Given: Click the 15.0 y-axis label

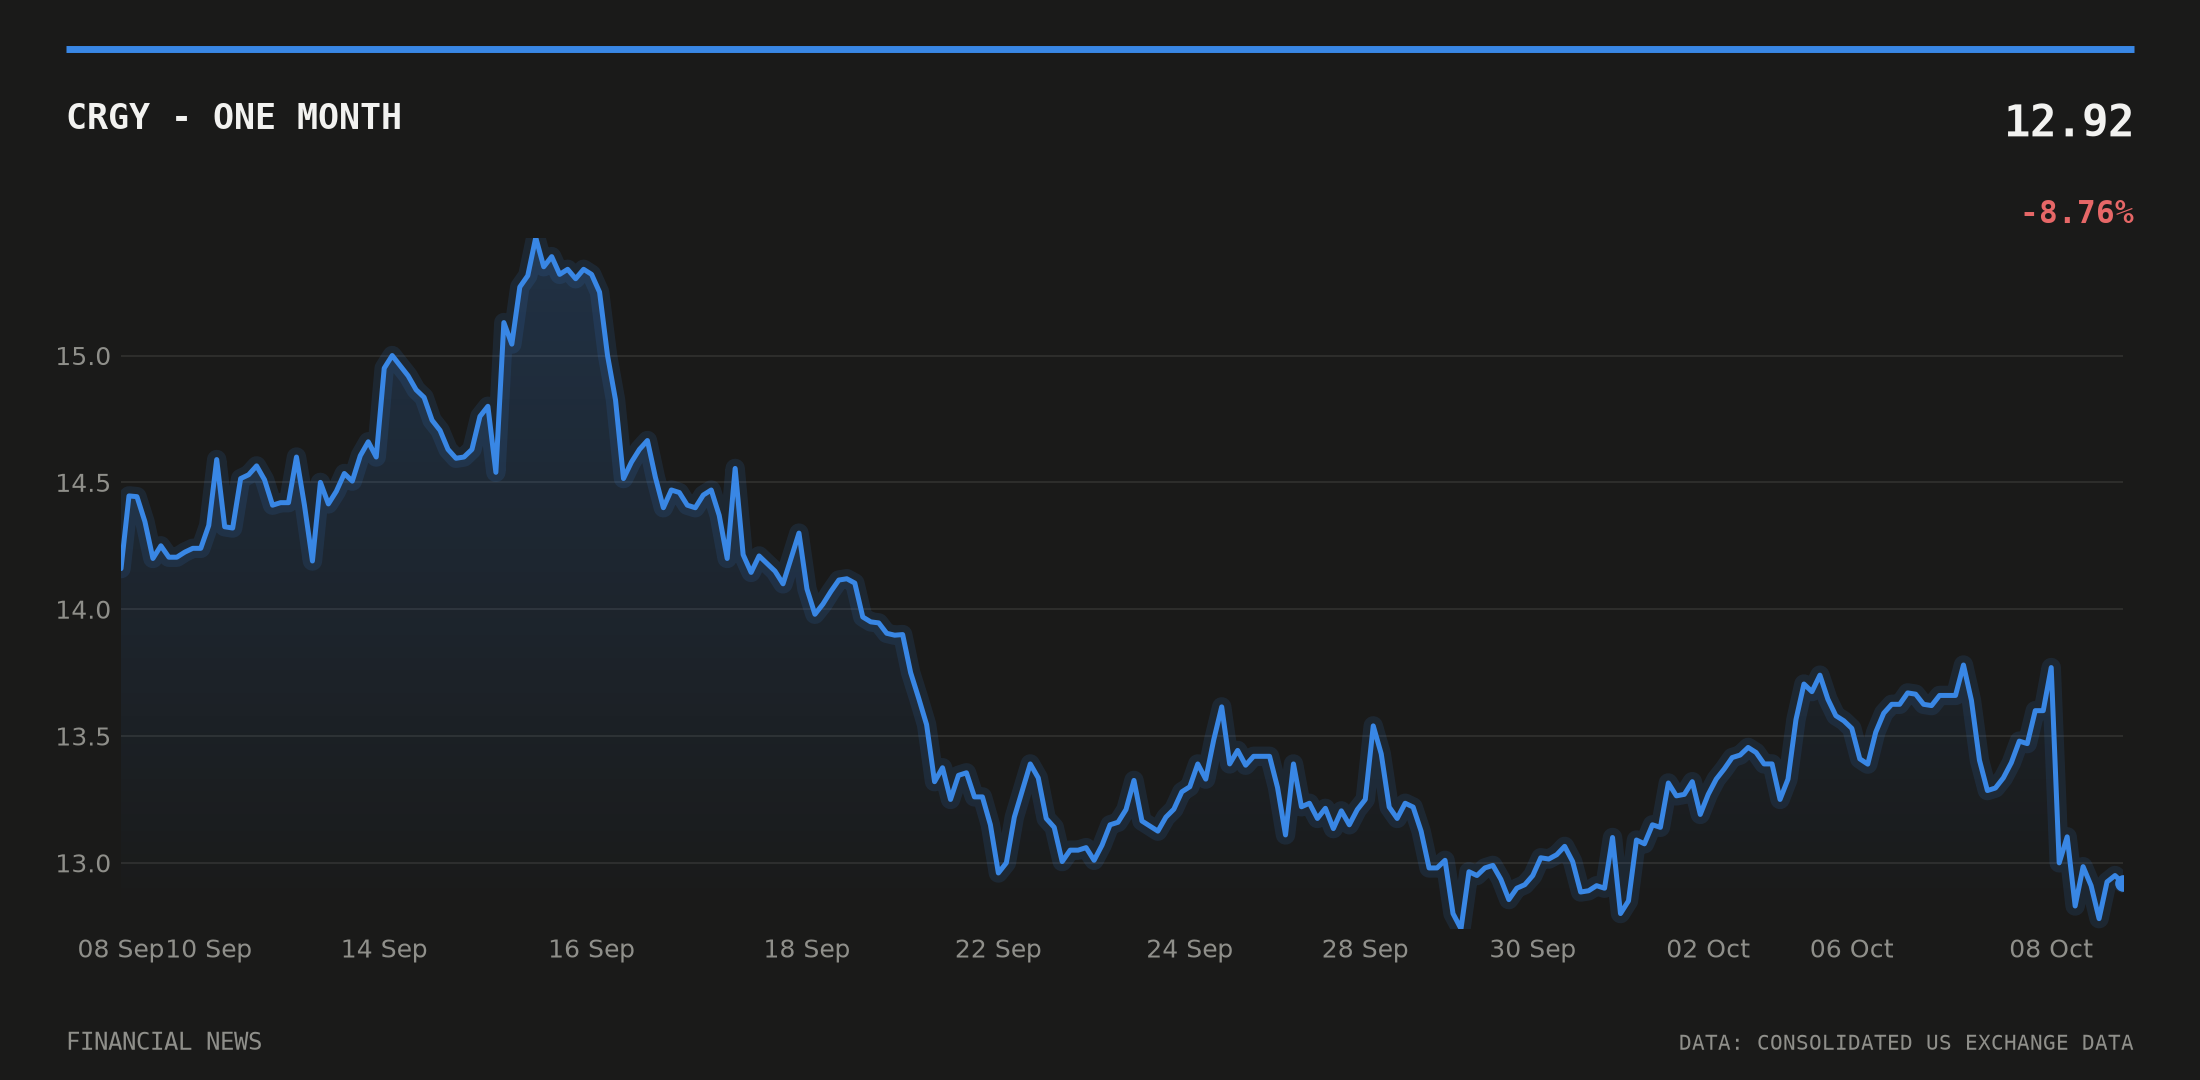Looking at the screenshot, I should (x=83, y=357).
